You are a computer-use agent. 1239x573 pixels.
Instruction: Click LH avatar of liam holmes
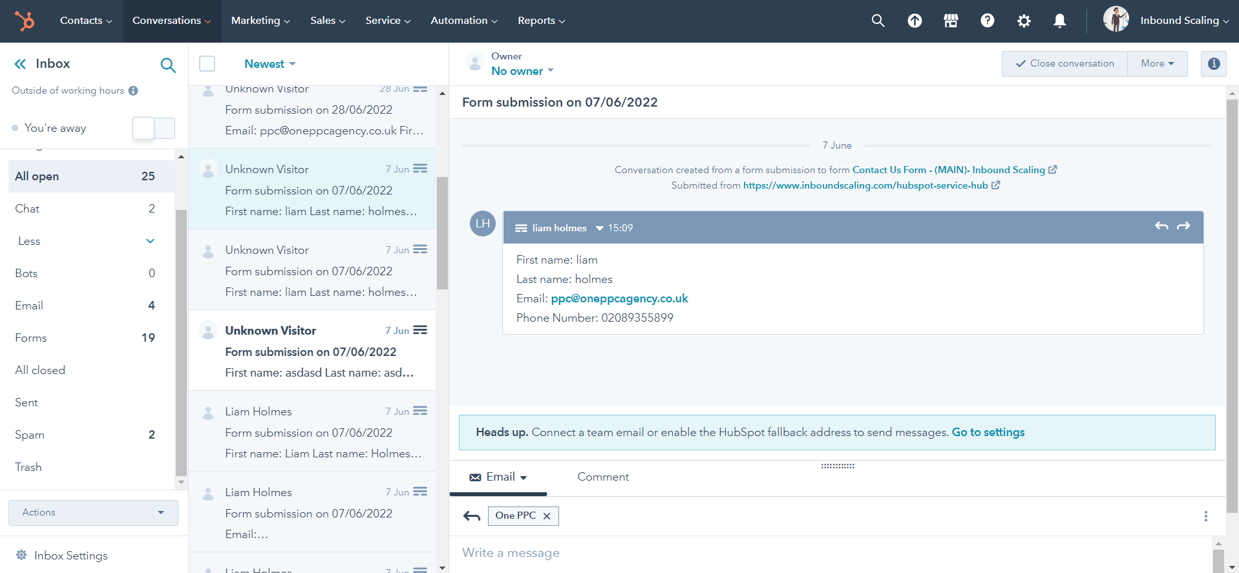click(x=483, y=224)
